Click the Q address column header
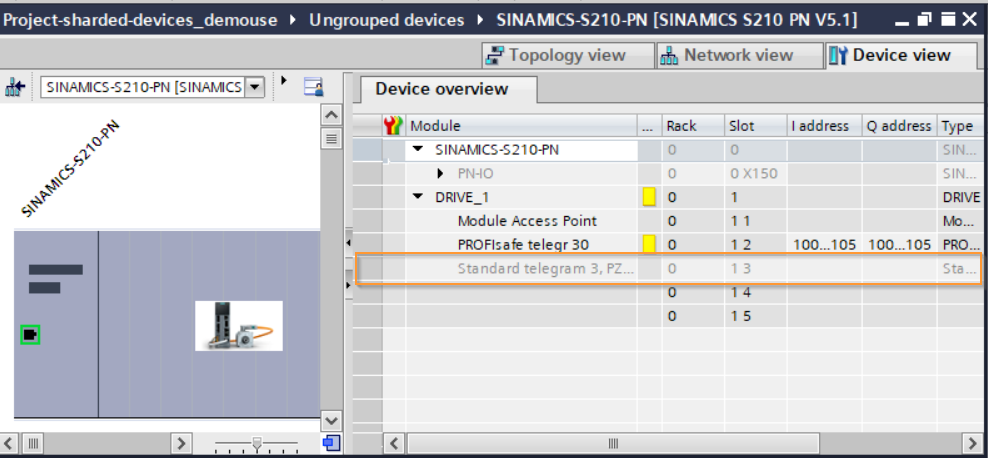 (x=900, y=126)
